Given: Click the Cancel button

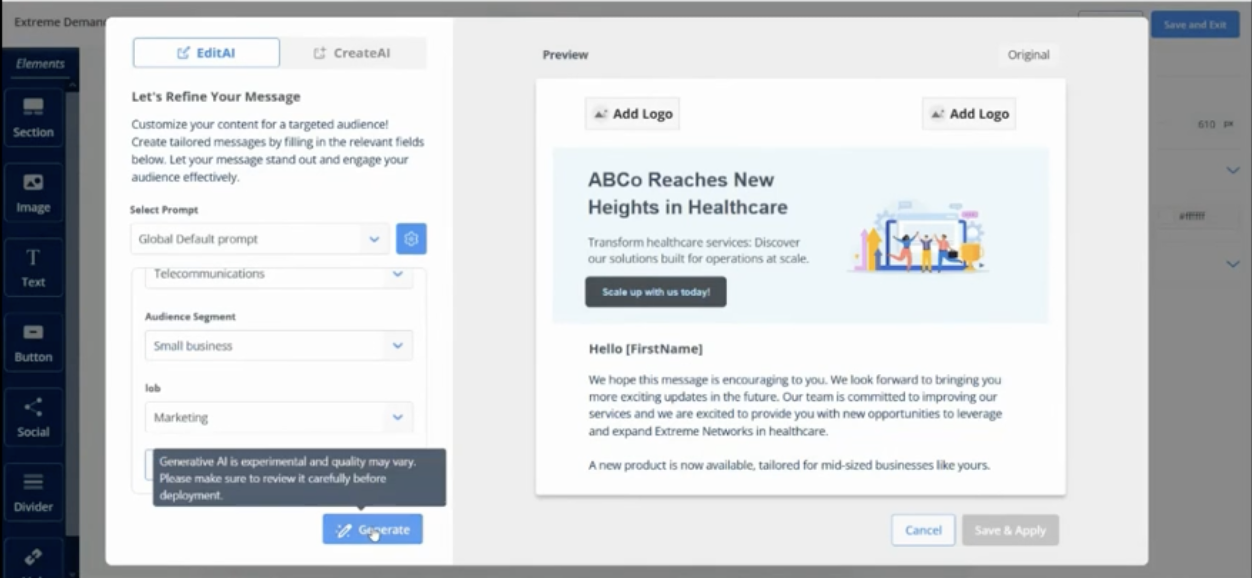Looking at the screenshot, I should 923,530.
